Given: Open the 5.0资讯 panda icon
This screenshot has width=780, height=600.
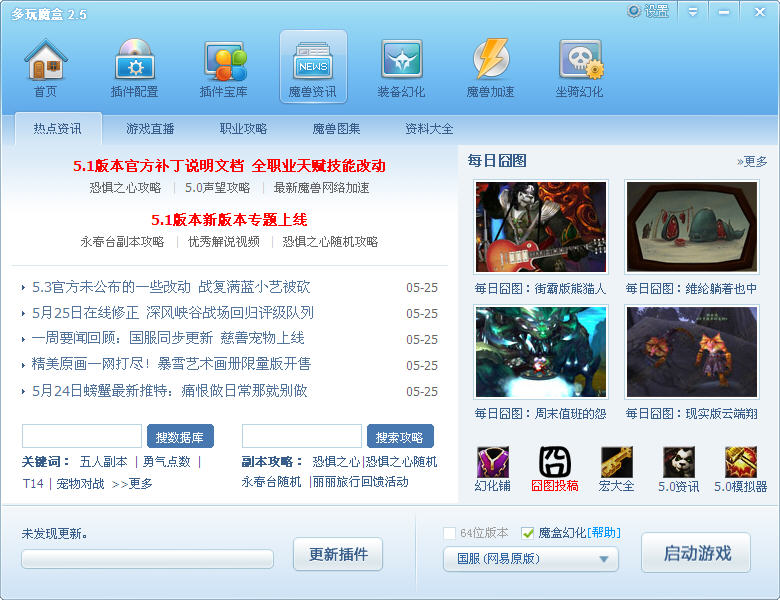Looking at the screenshot, I should pyautogui.click(x=679, y=469).
